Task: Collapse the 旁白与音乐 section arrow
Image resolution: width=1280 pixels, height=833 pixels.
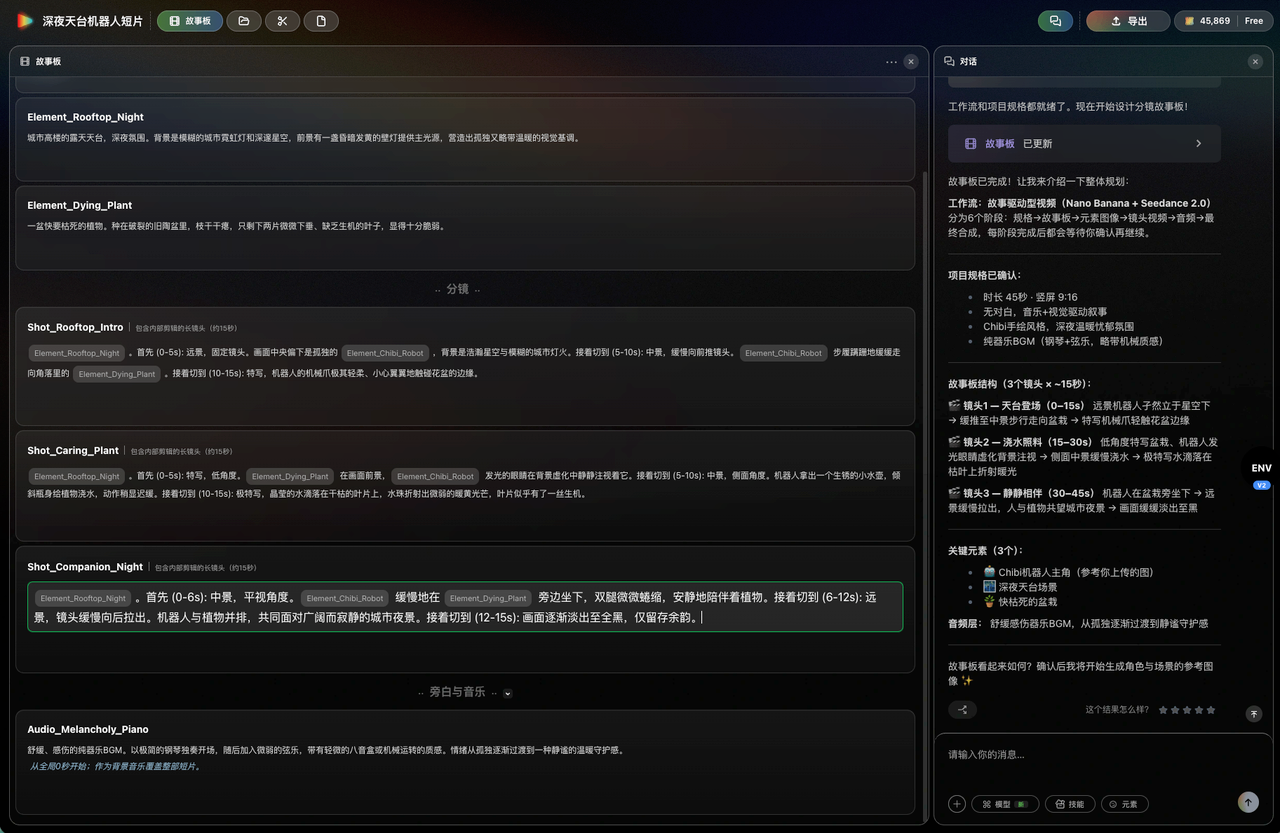Action: pyautogui.click(x=507, y=693)
